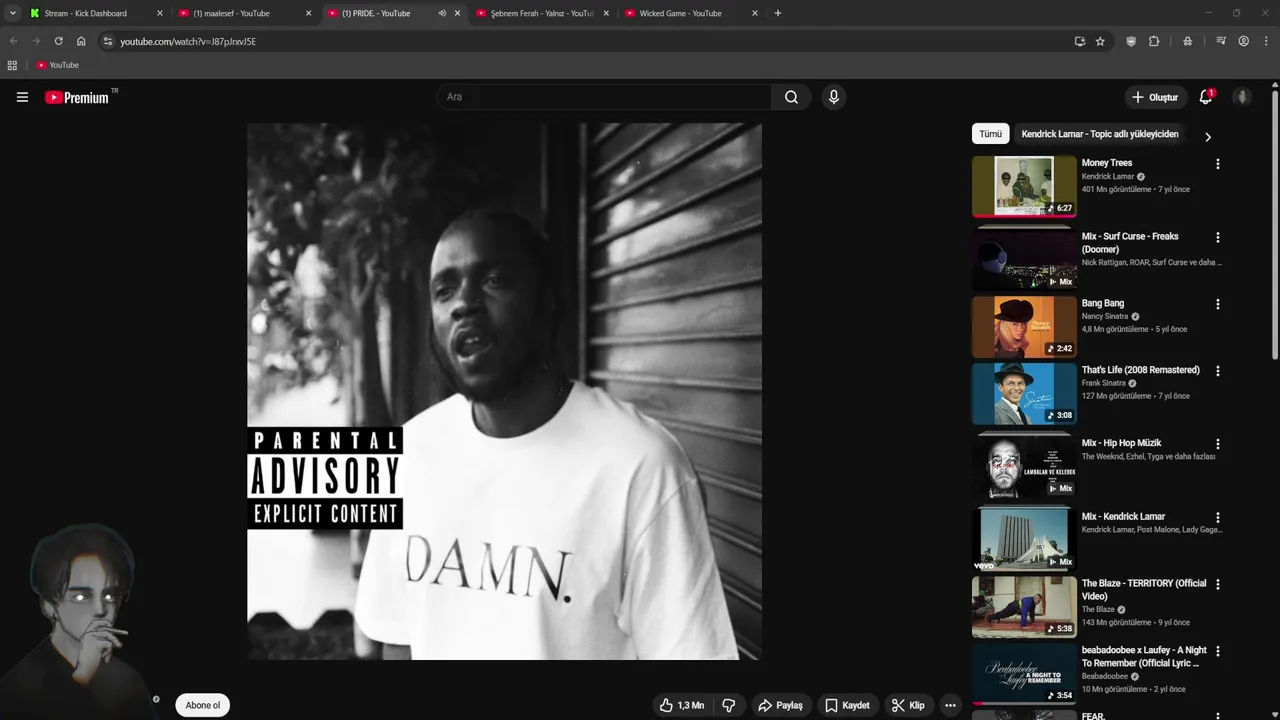Close the Wicked Game tab
Image resolution: width=1280 pixels, height=720 pixels.
(755, 13)
